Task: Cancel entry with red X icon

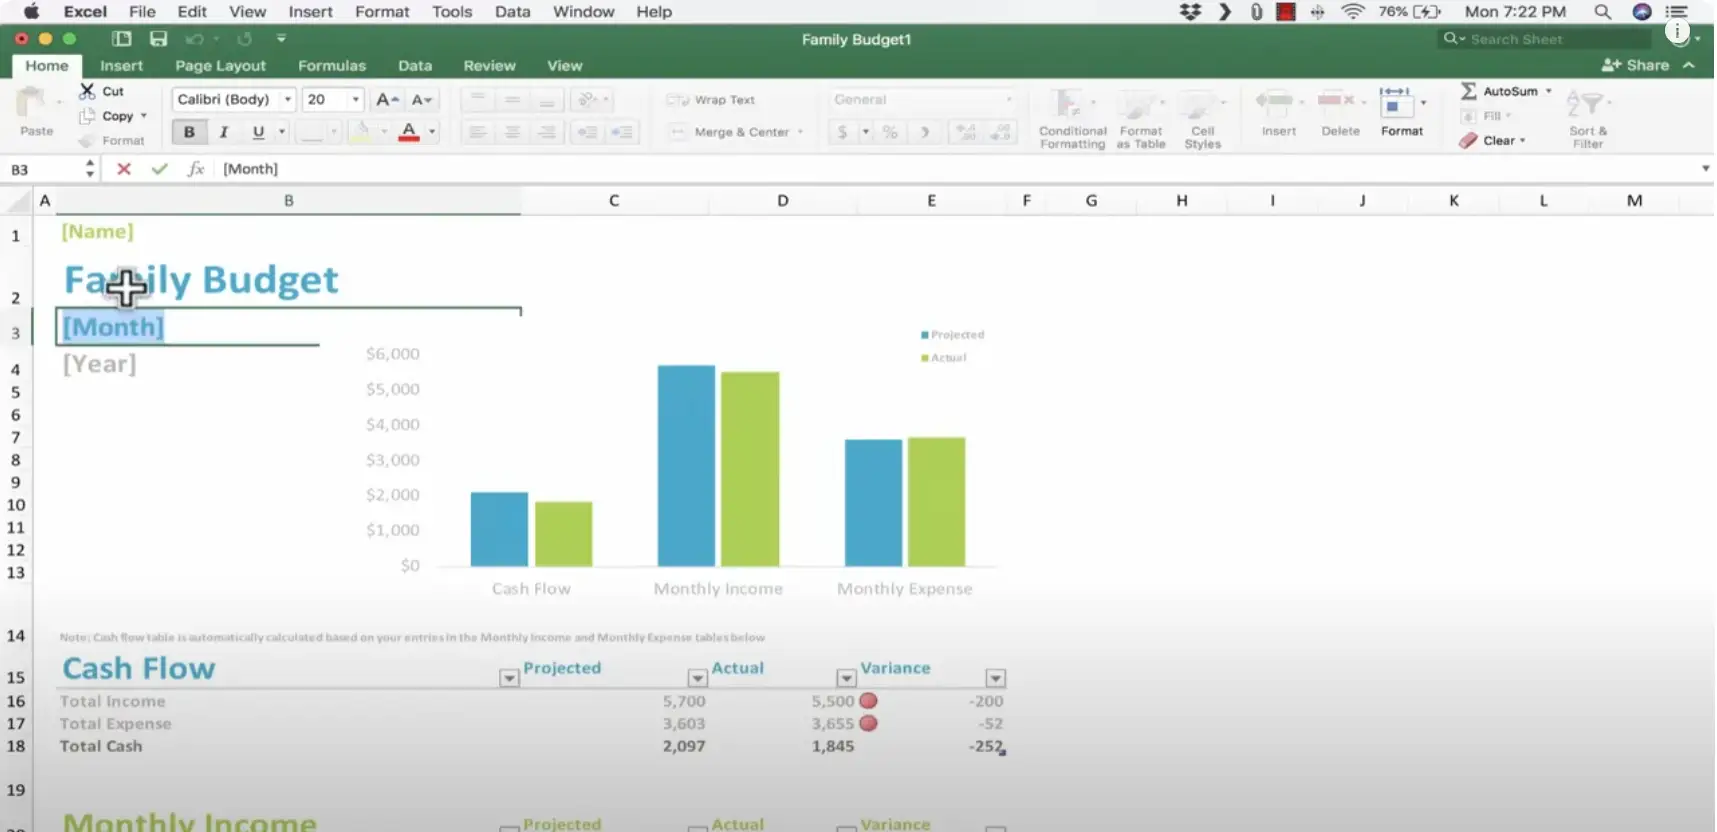Action: [124, 169]
